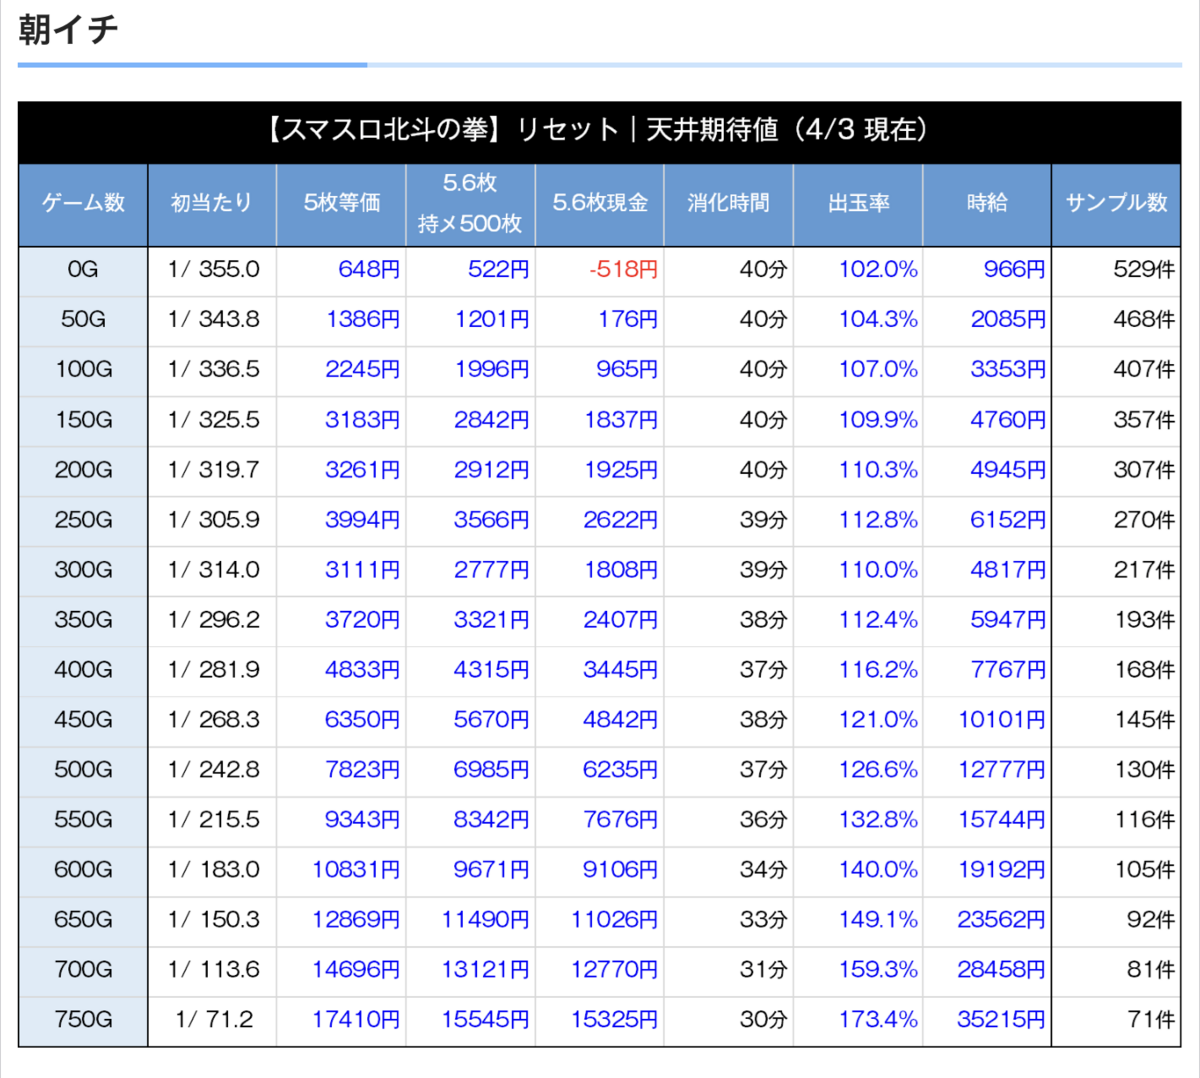1200x1078 pixels.
Task: Click the 1/ 183.0 first-hit value
Action: (214, 870)
